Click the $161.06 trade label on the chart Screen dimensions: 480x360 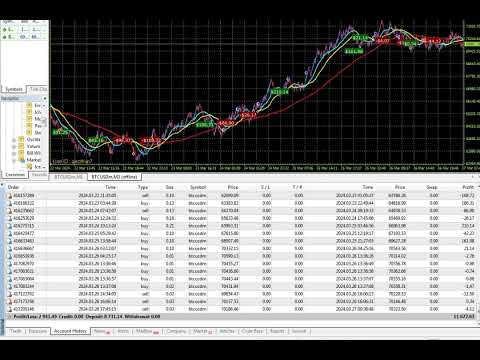[x=354, y=52]
